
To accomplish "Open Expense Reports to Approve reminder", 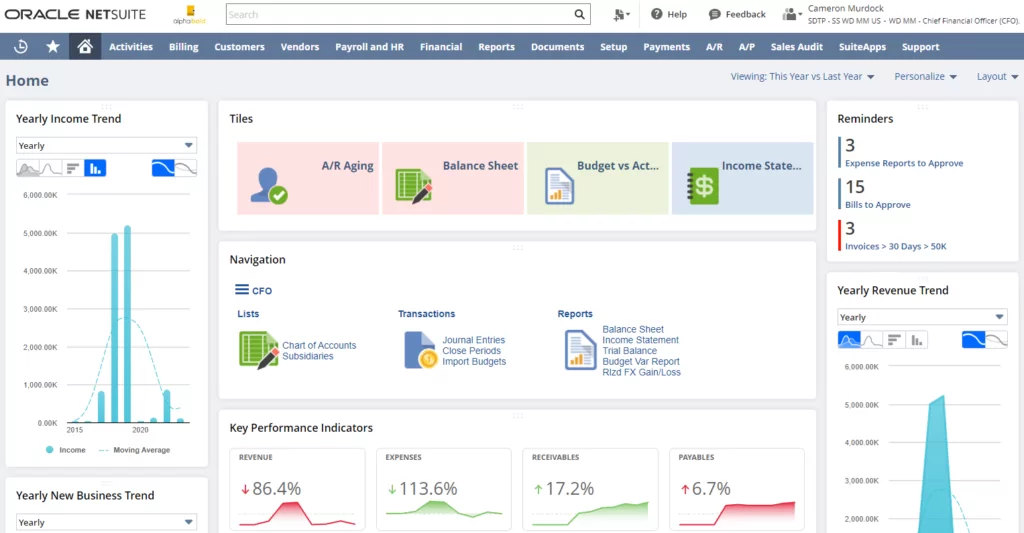I will pos(904,163).
